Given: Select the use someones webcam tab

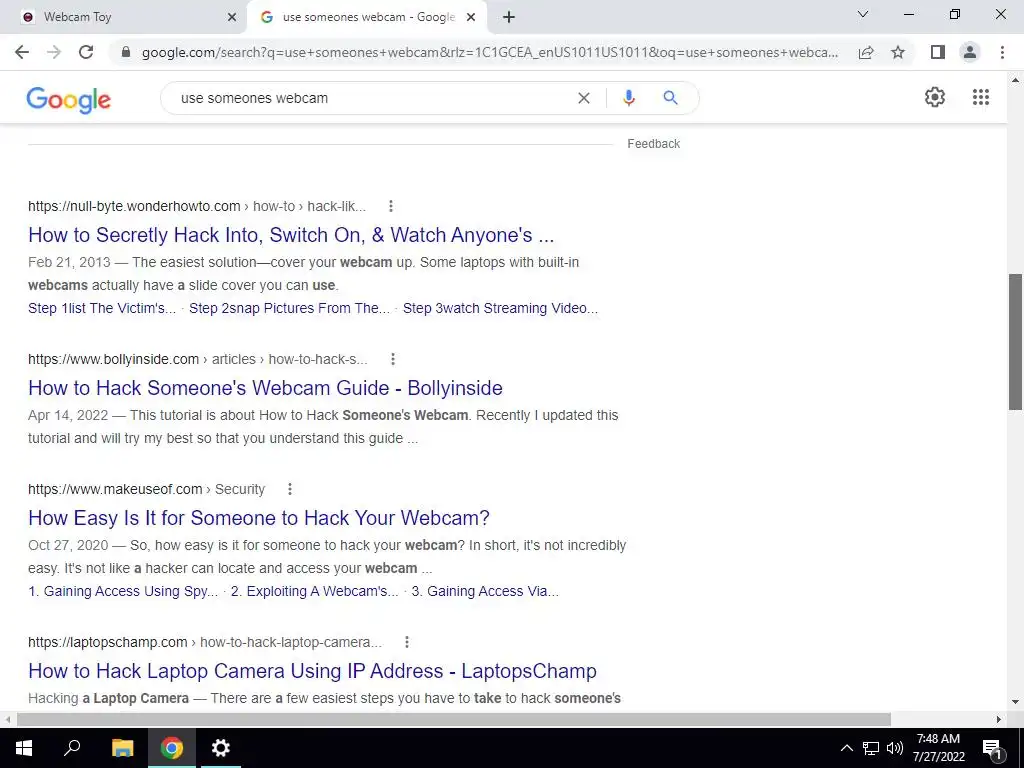Looking at the screenshot, I should point(368,18).
